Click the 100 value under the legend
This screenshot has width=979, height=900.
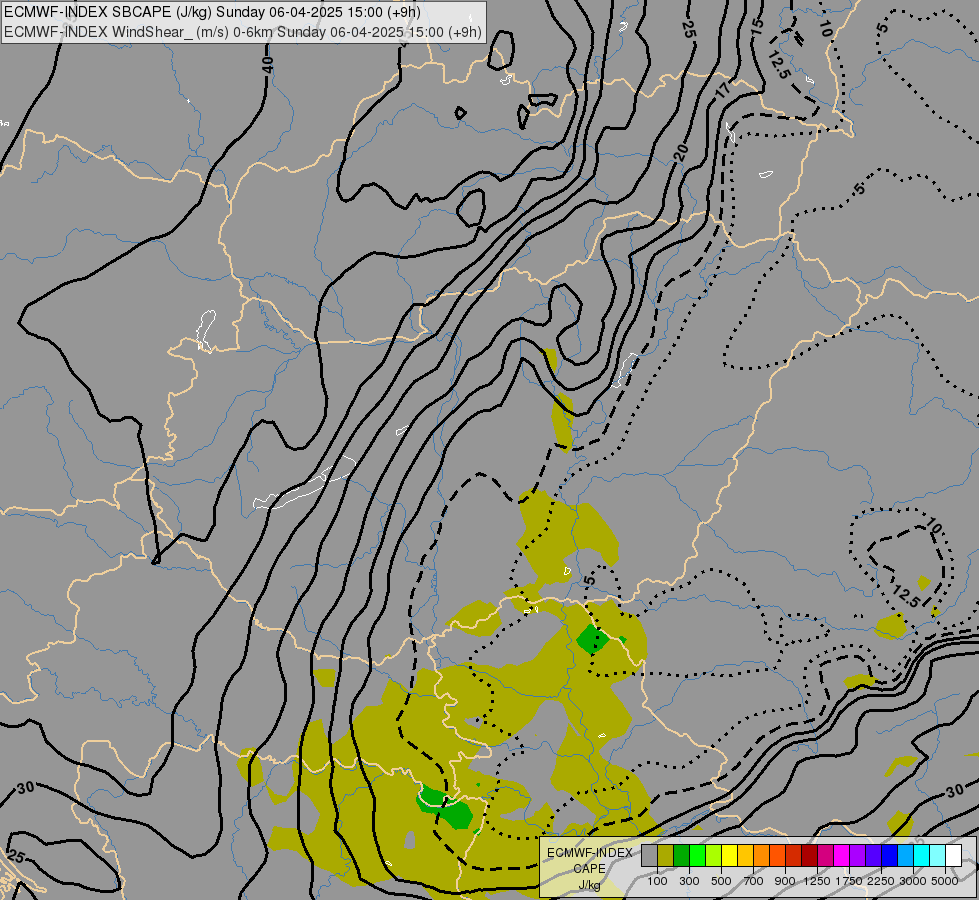coord(657,881)
